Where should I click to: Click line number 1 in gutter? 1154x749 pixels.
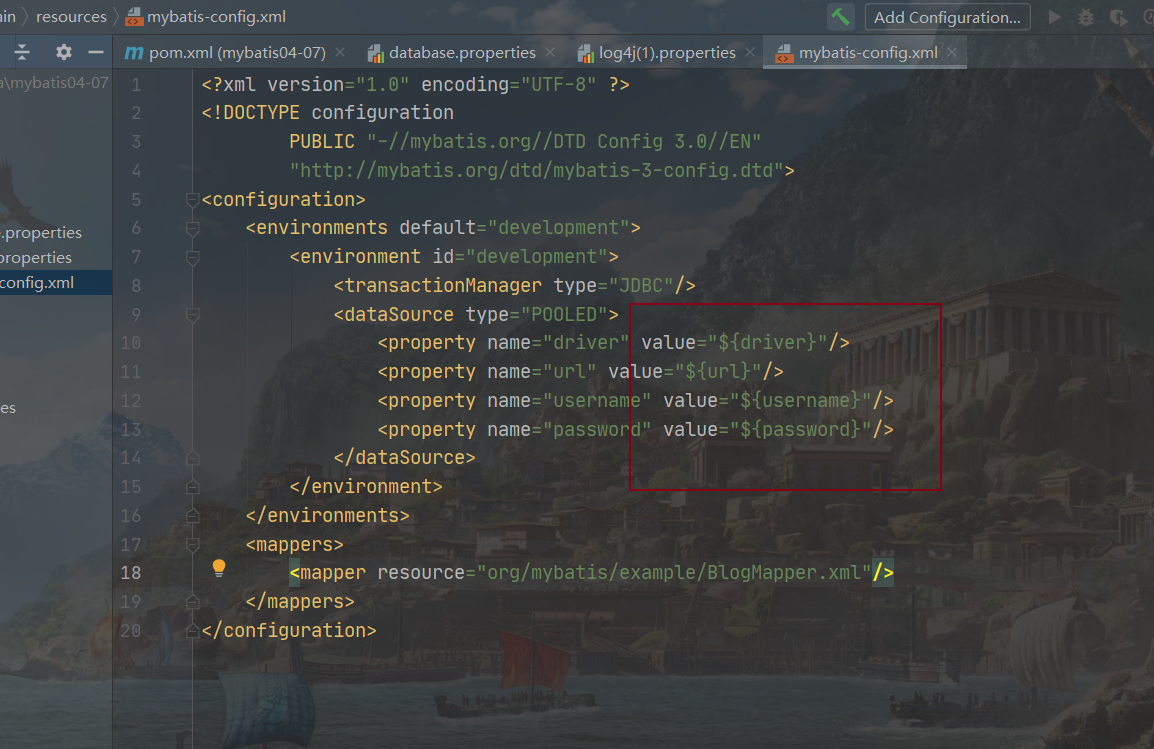[x=136, y=85]
